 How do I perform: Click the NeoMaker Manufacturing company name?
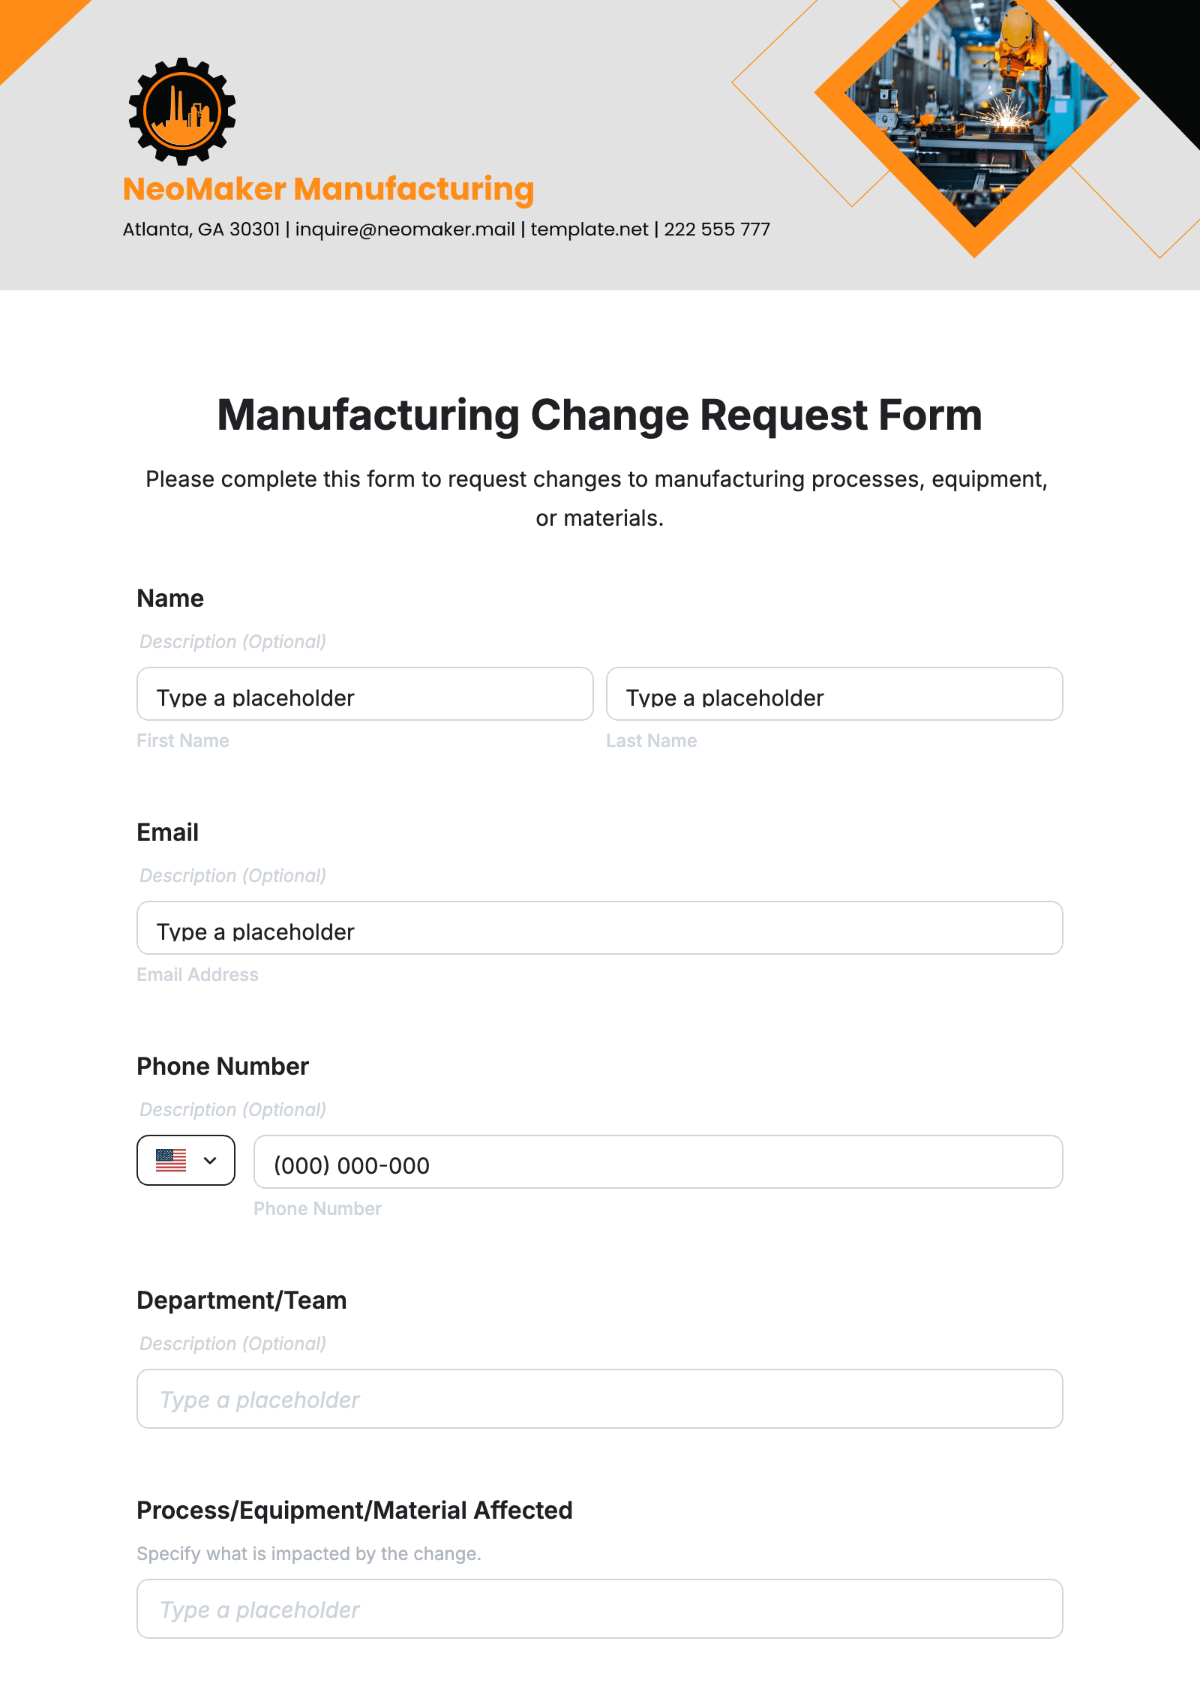(328, 189)
